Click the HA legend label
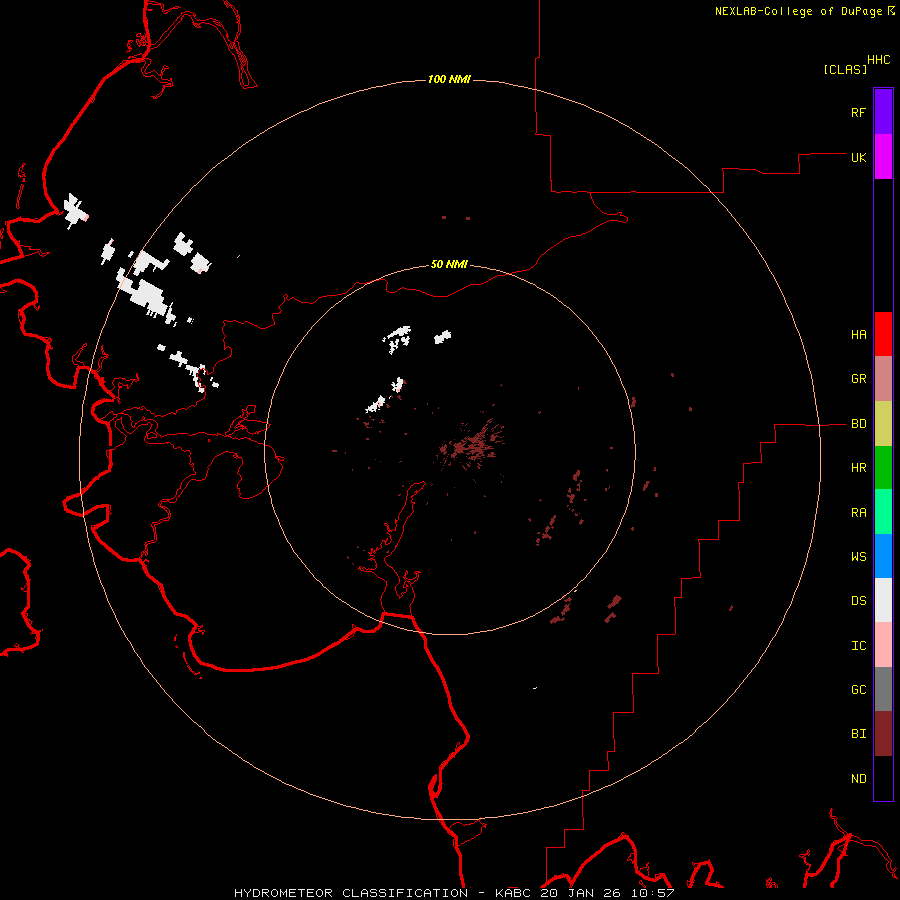The image size is (900, 900). point(858,334)
